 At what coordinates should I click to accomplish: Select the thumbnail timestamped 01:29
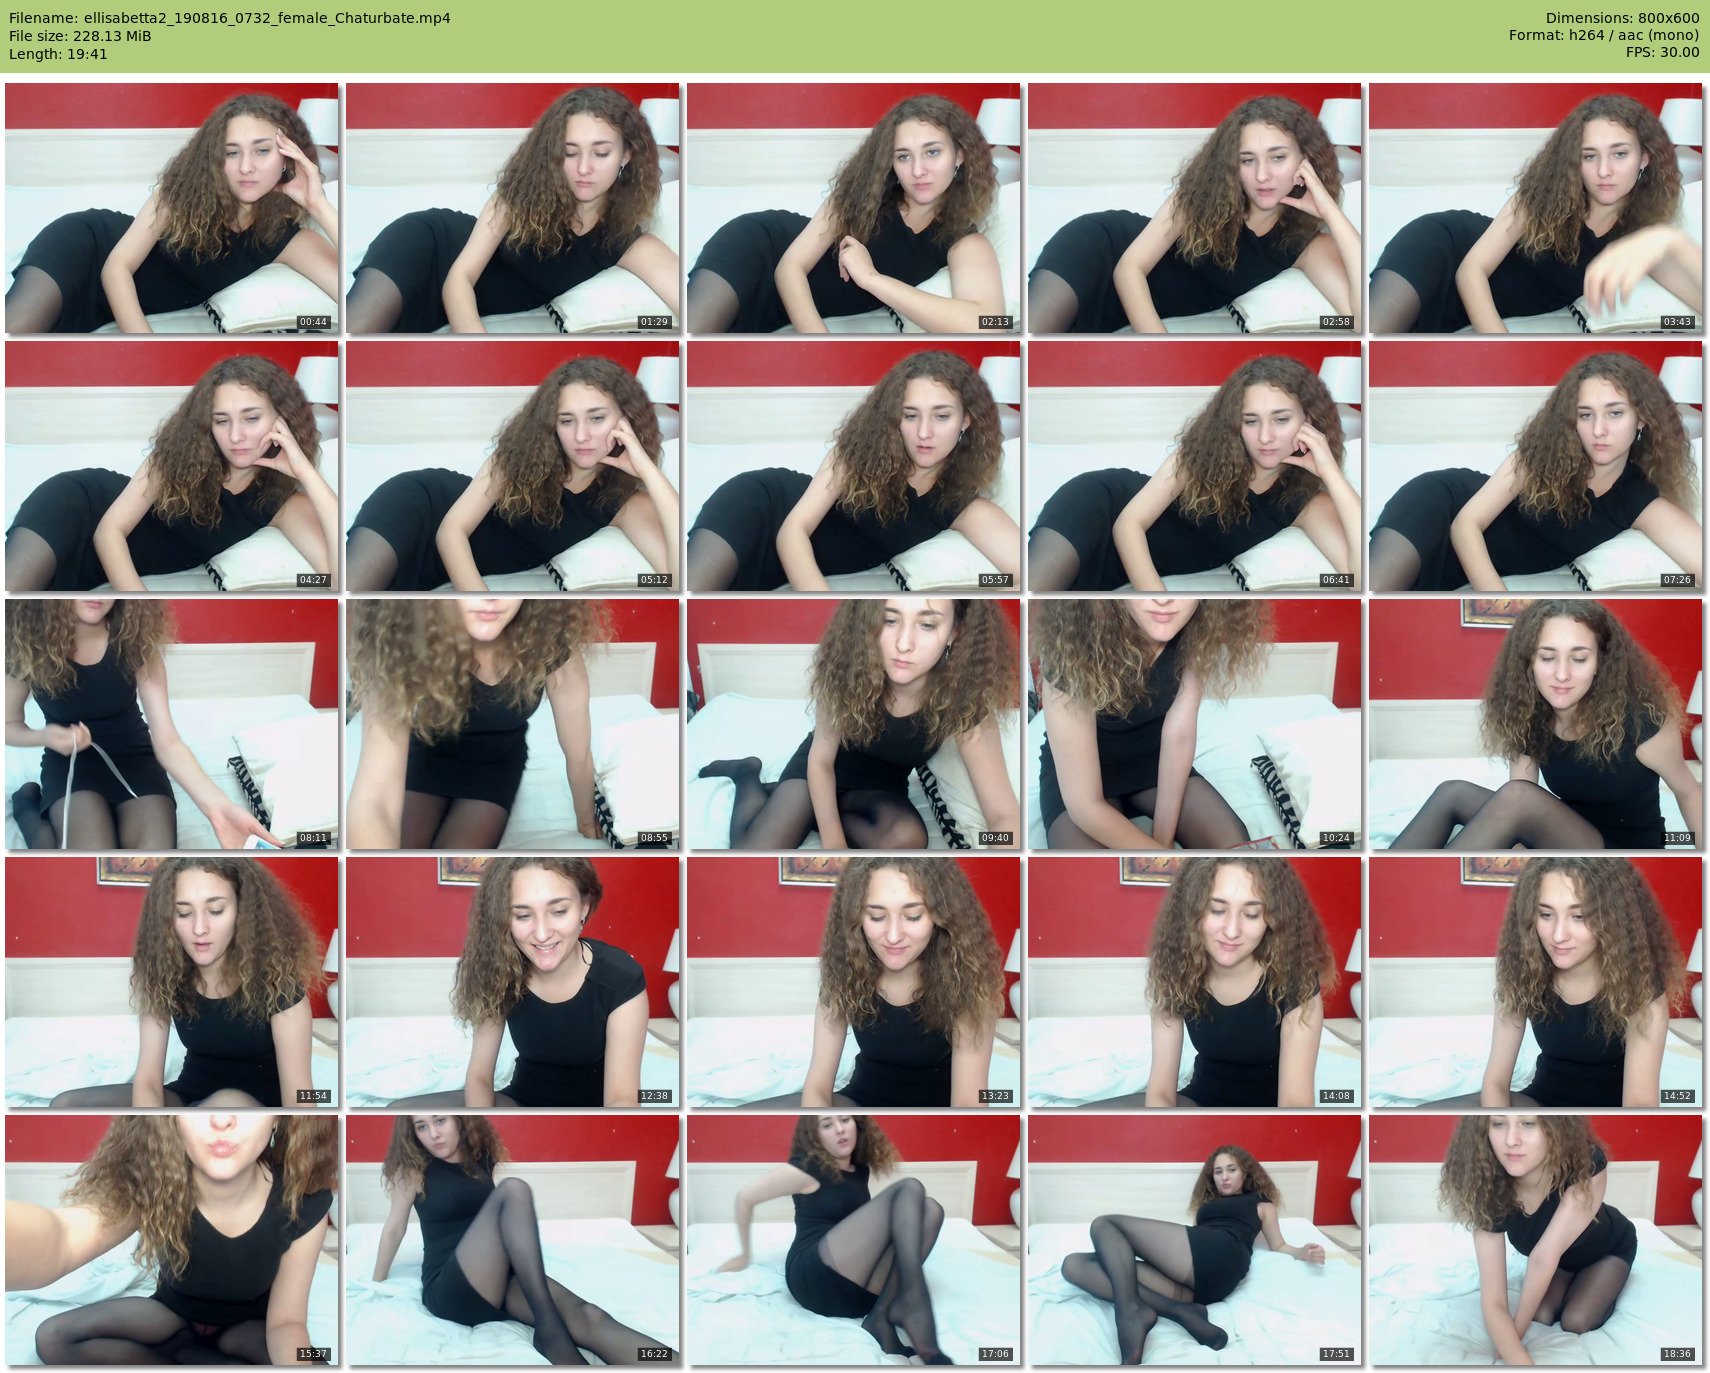(513, 208)
